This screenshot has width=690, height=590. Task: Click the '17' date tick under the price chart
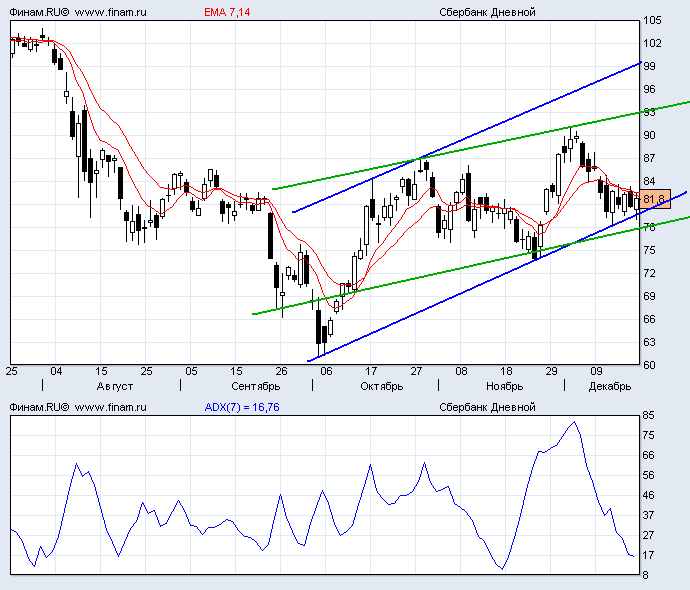[x=371, y=371]
